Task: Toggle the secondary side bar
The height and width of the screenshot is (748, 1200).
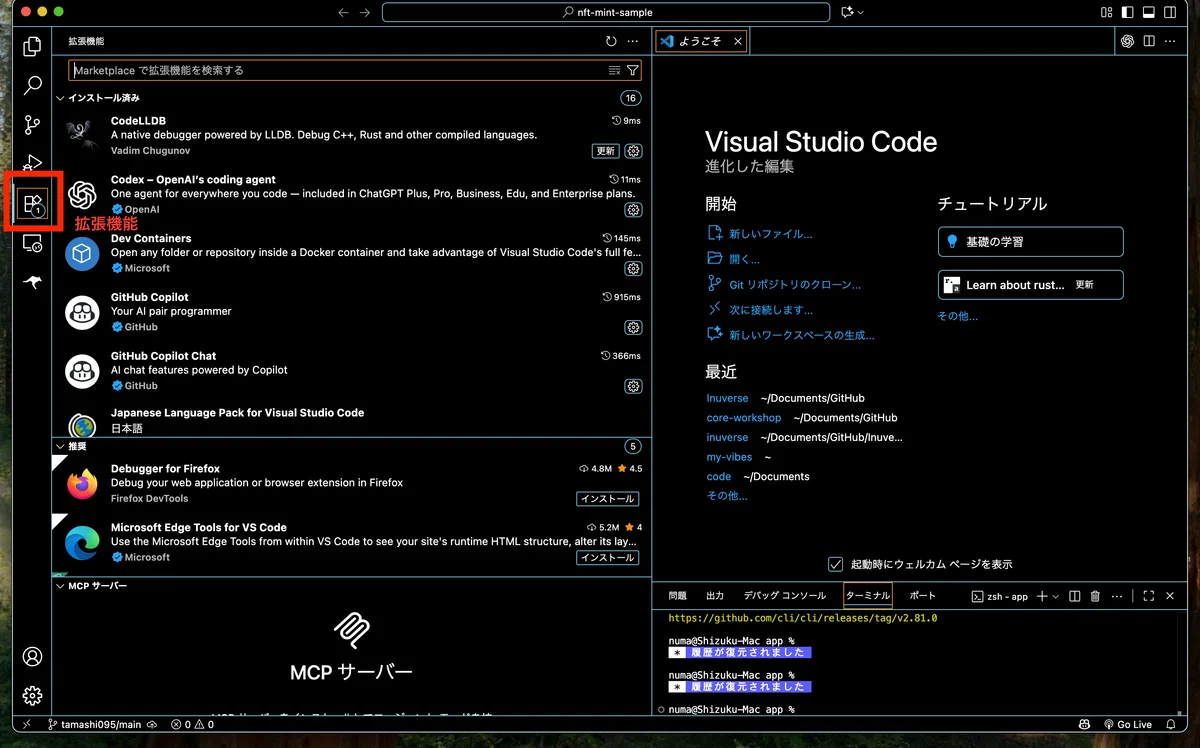Action: click(1170, 12)
